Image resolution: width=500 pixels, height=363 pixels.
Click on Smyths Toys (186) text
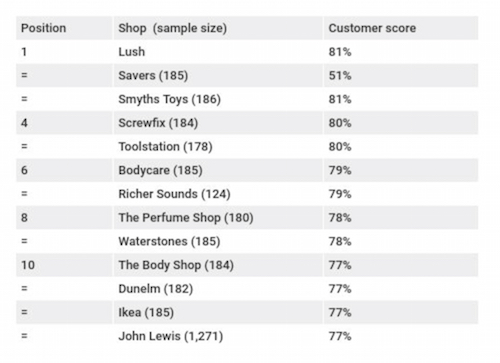(169, 99)
